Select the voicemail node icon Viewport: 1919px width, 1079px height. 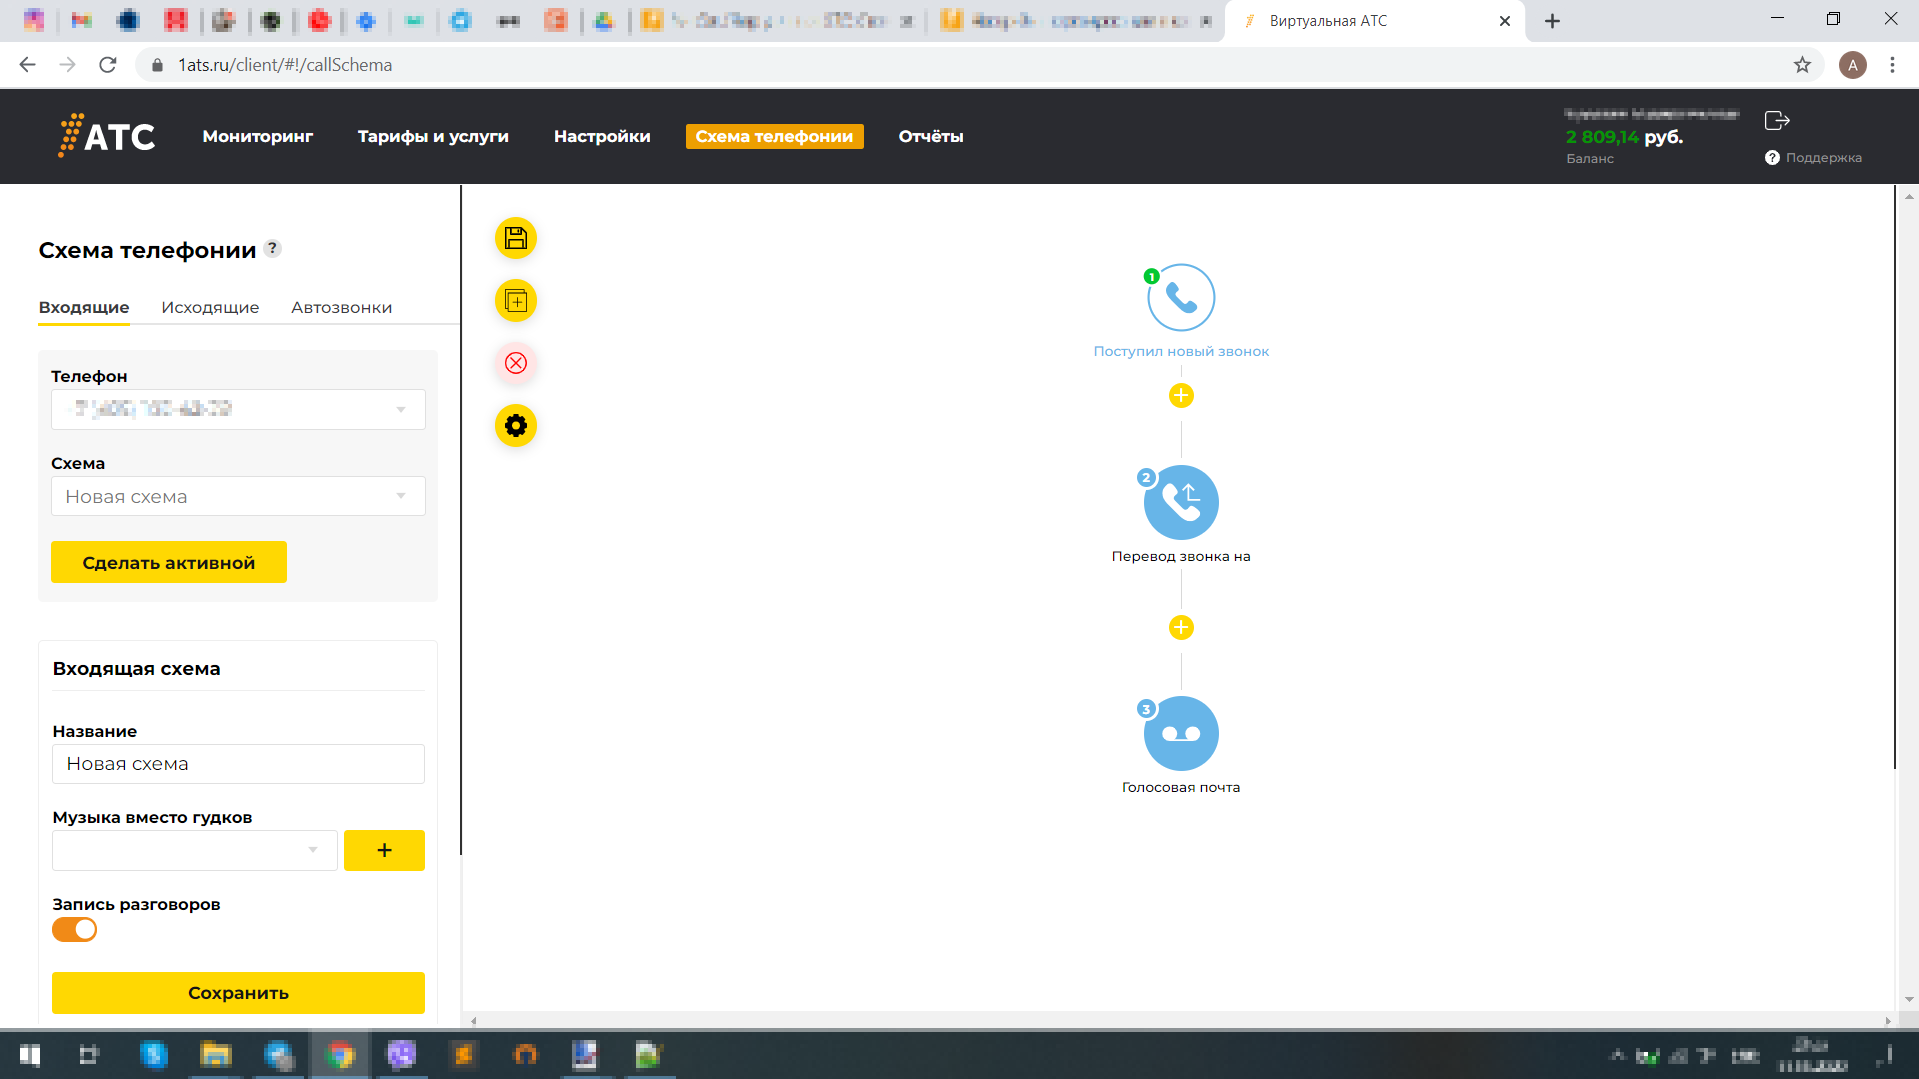click(x=1181, y=733)
